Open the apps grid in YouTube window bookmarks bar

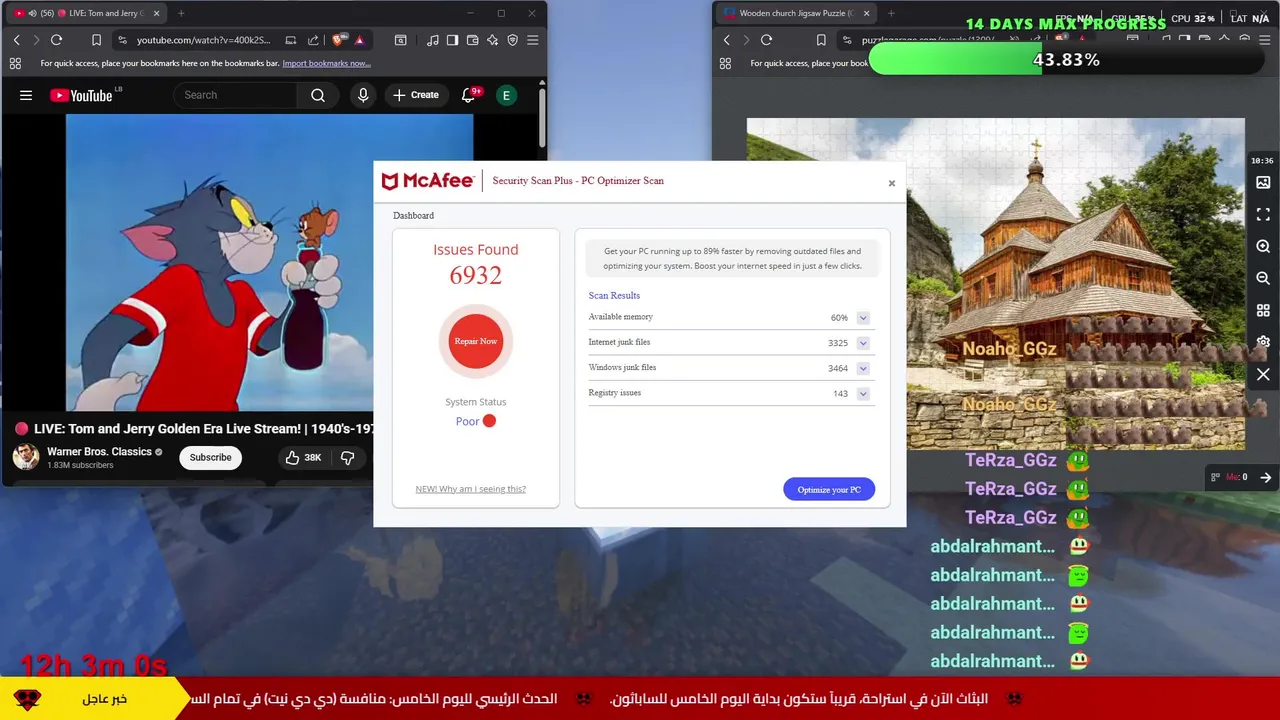15,63
